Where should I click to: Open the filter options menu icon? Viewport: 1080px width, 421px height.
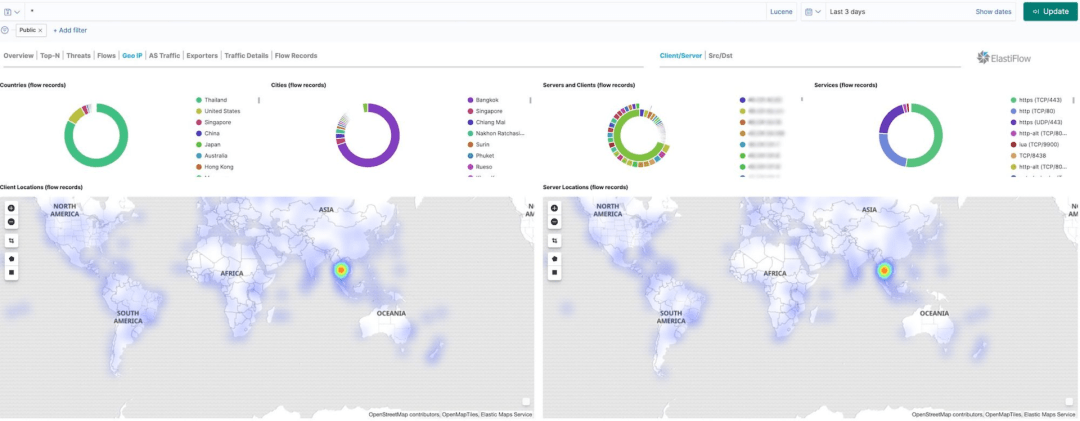point(5,30)
